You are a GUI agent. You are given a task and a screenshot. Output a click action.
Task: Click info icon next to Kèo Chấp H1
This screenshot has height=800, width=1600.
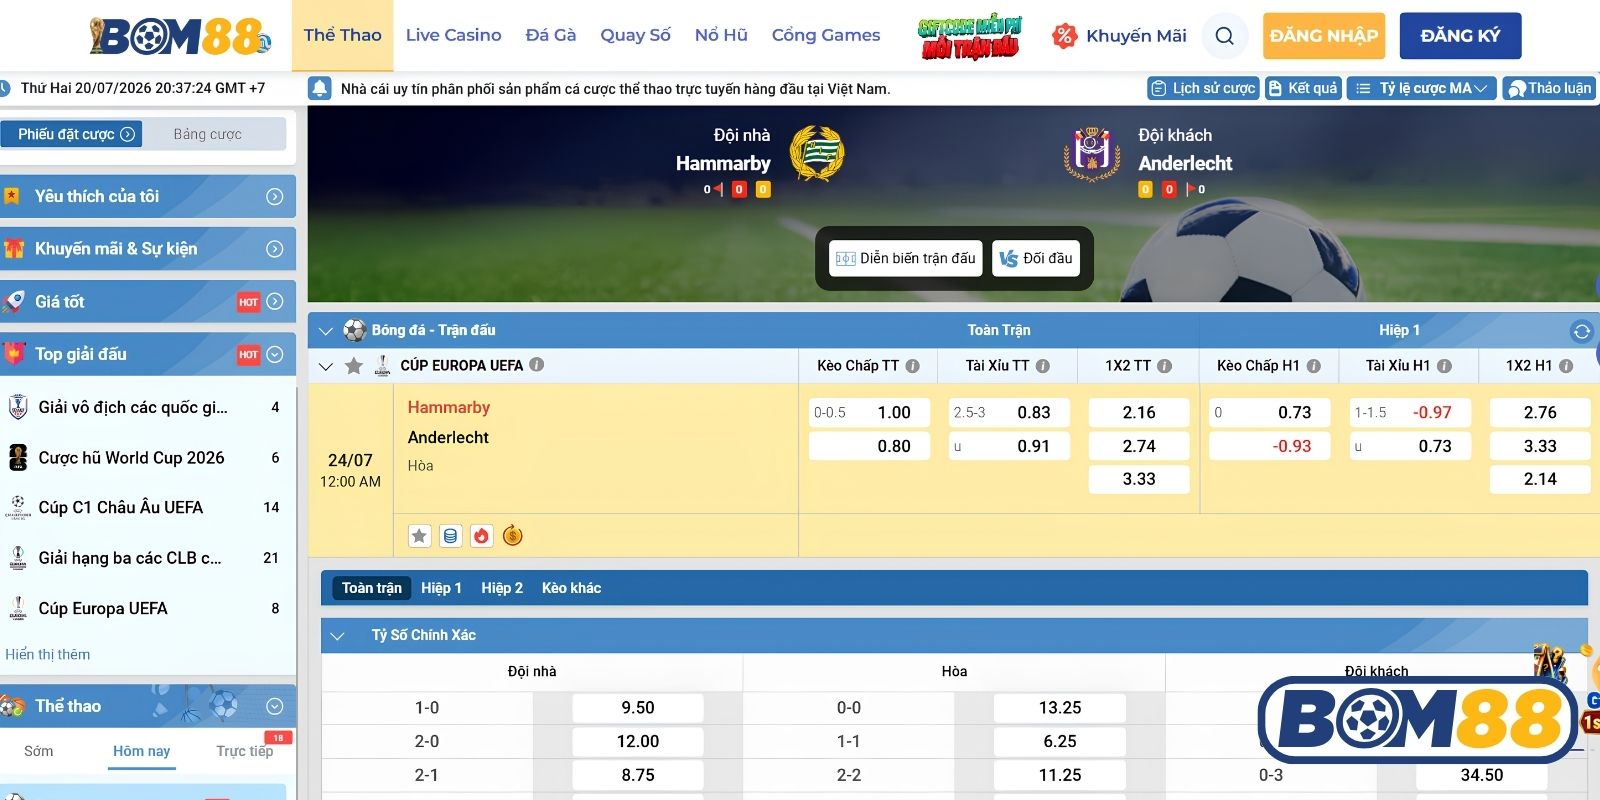[x=1313, y=366]
